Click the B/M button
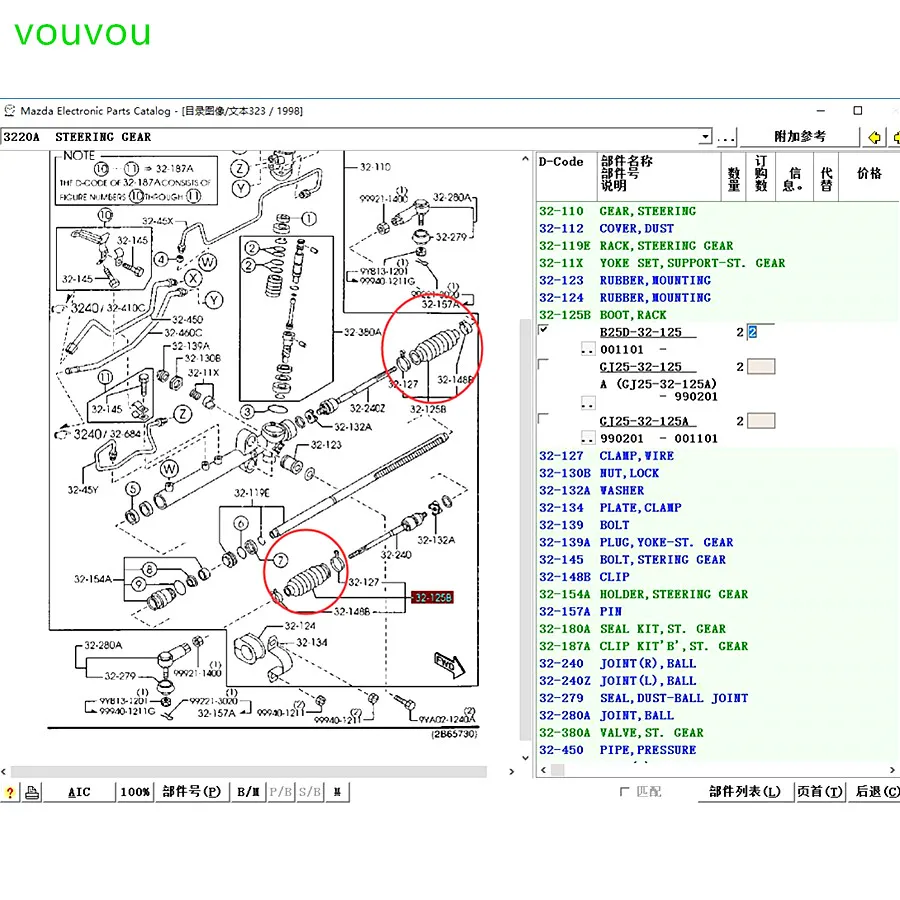900x900 pixels. pos(248,792)
